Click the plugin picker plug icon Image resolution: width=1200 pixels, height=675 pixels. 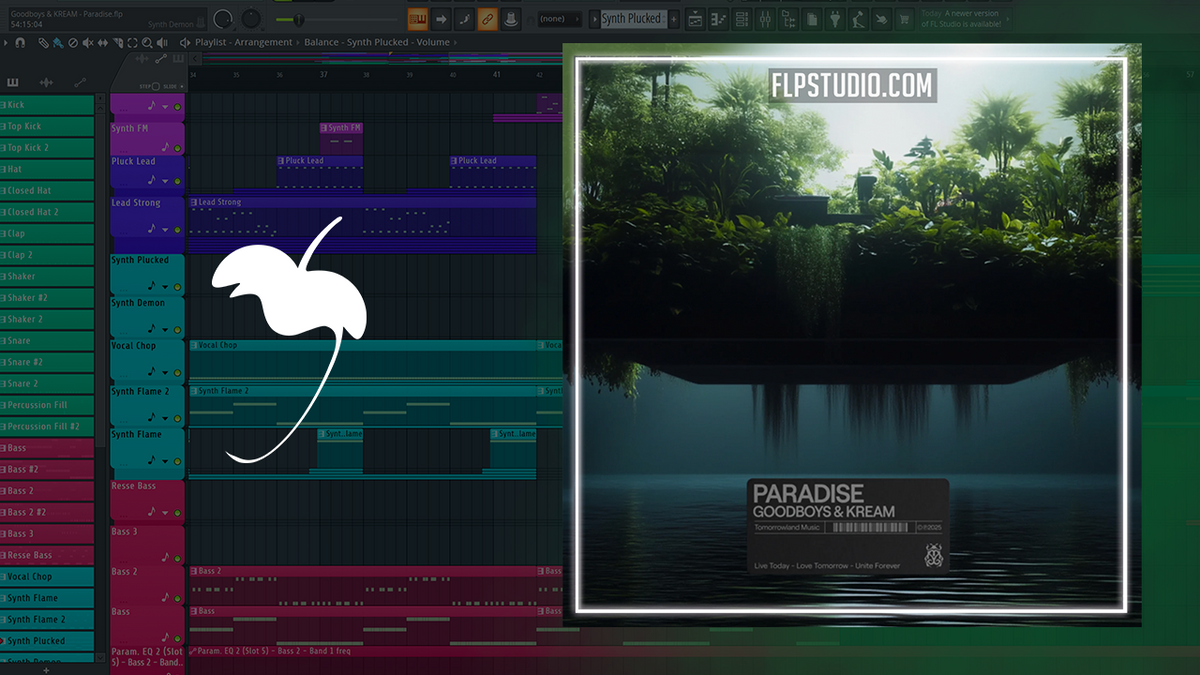[x=834, y=18]
